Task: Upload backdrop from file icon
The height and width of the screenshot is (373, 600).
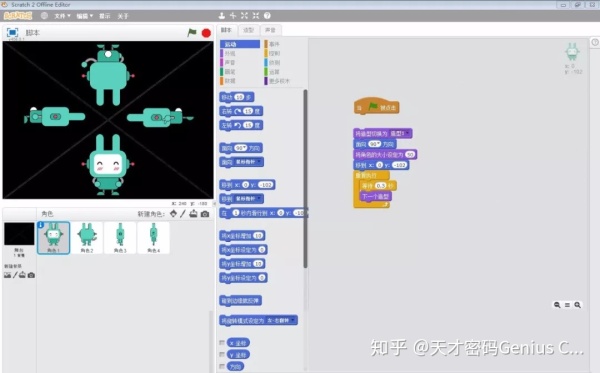Action: pyautogui.click(x=23, y=275)
